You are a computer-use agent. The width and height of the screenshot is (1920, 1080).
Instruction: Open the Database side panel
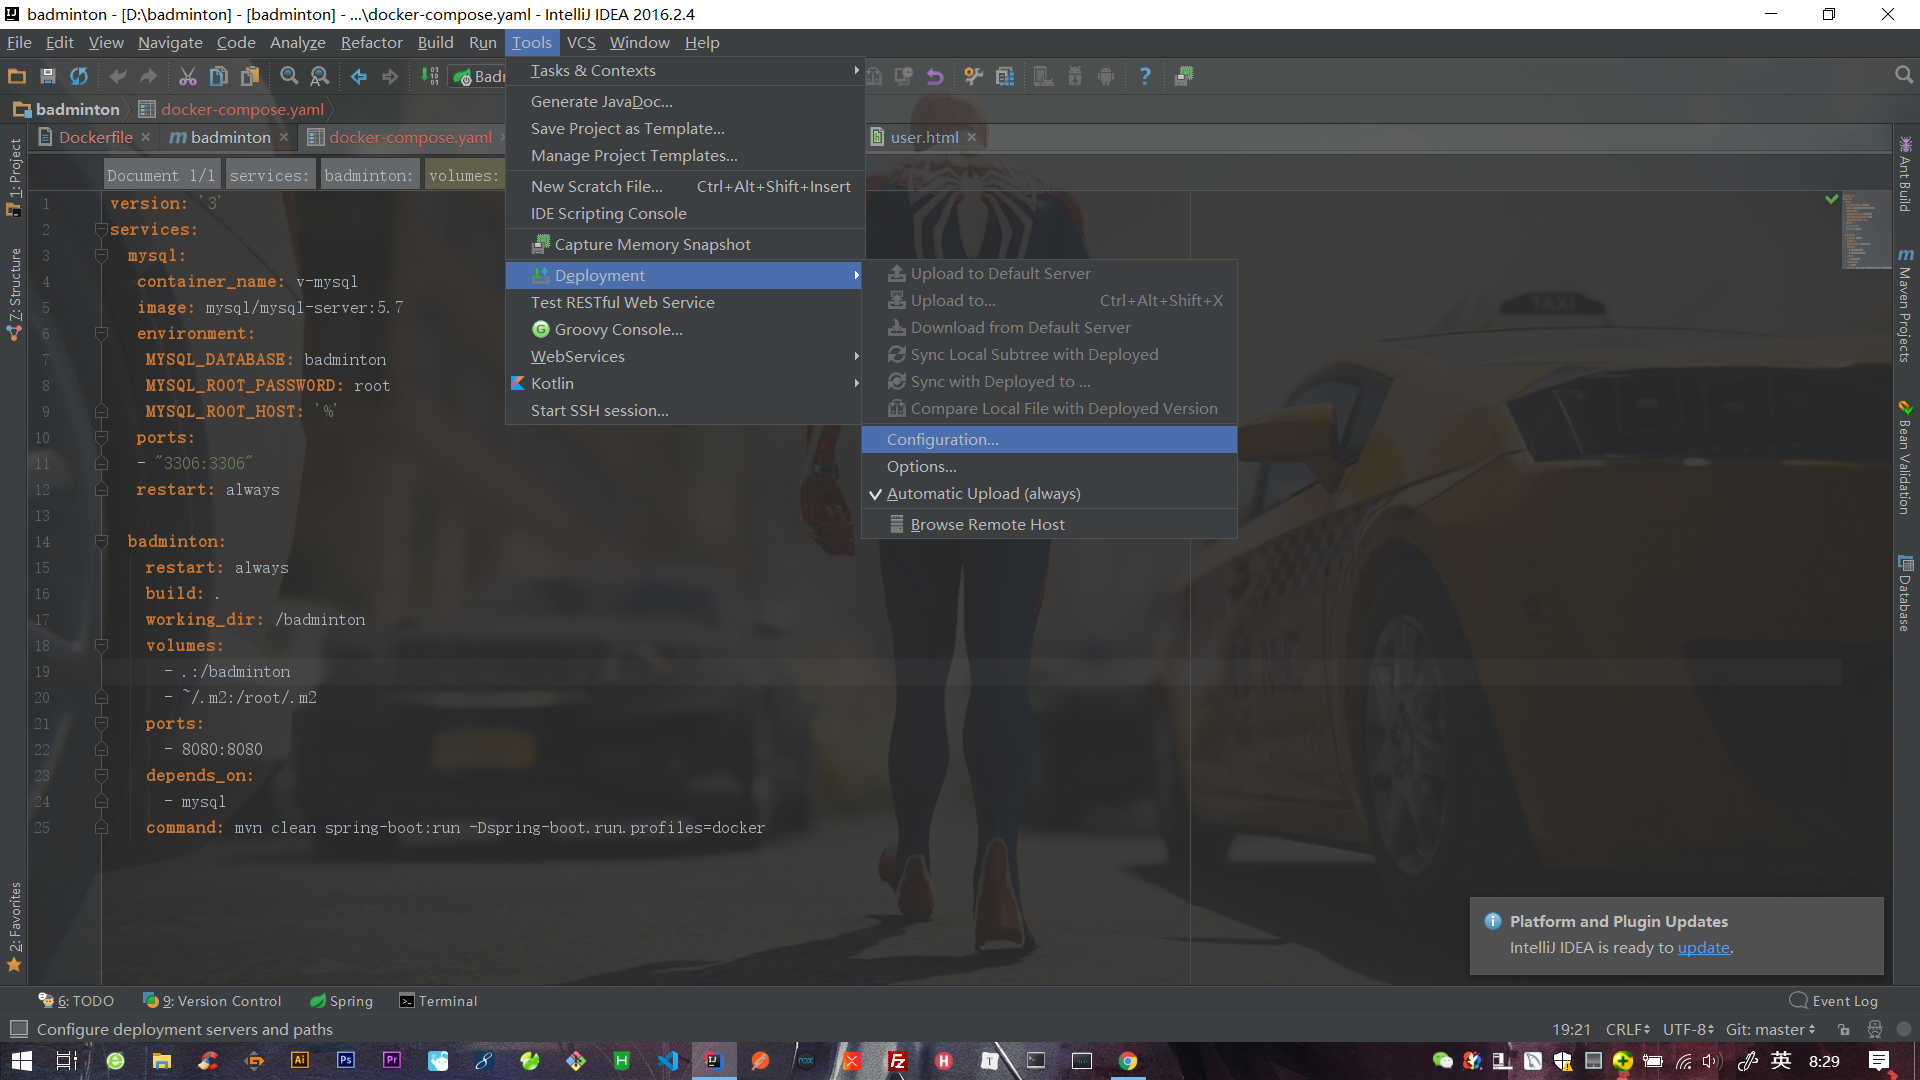coord(1906,594)
